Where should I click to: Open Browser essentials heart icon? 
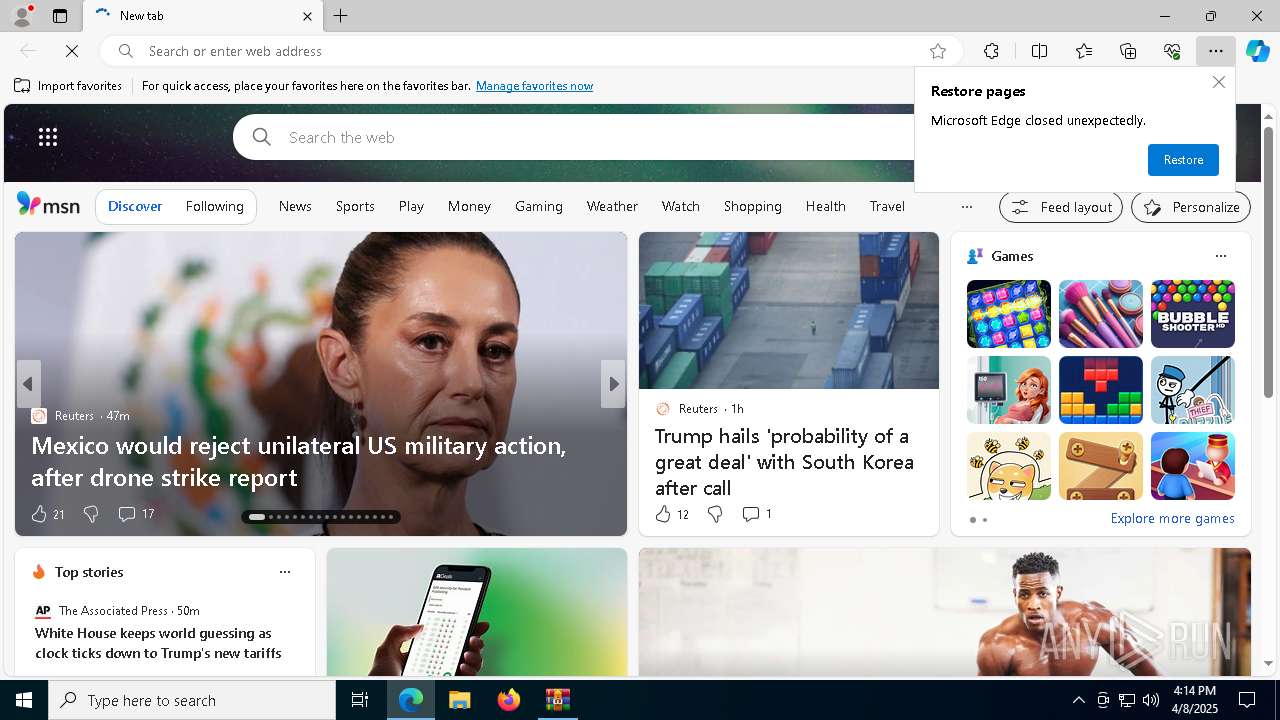pos(1172,51)
